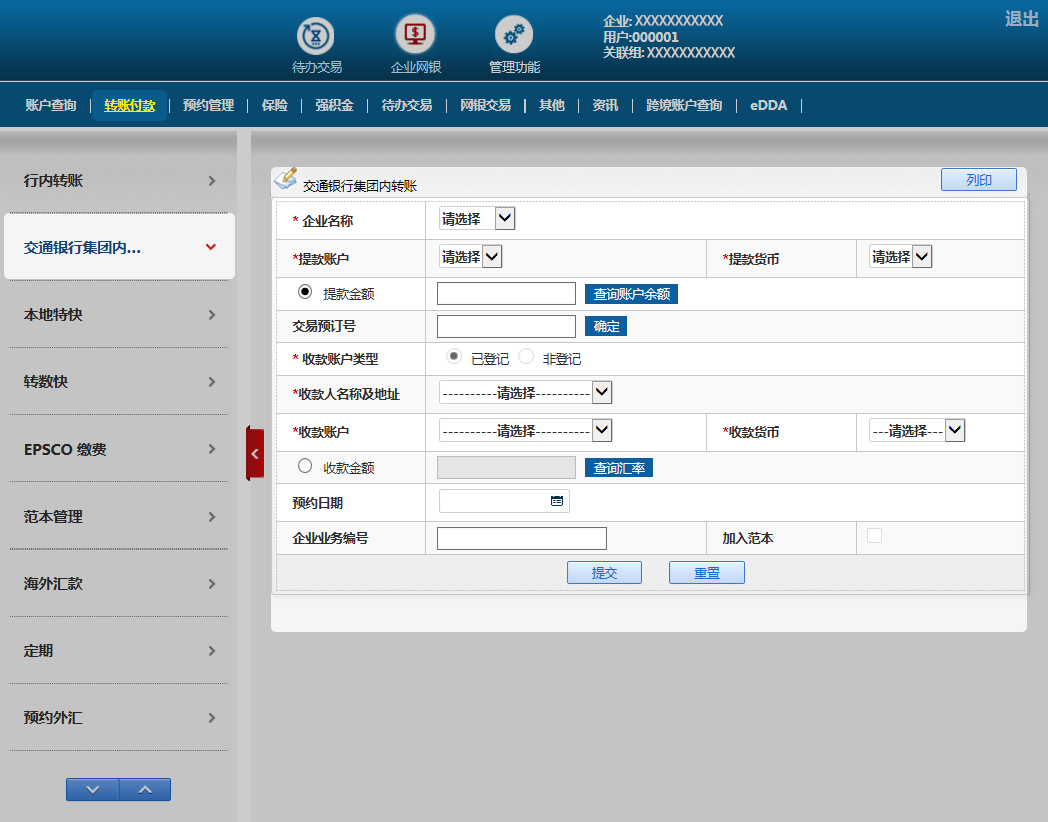The image size is (1048, 822).
Task: Open 网银交易 menu
Action: (485, 105)
